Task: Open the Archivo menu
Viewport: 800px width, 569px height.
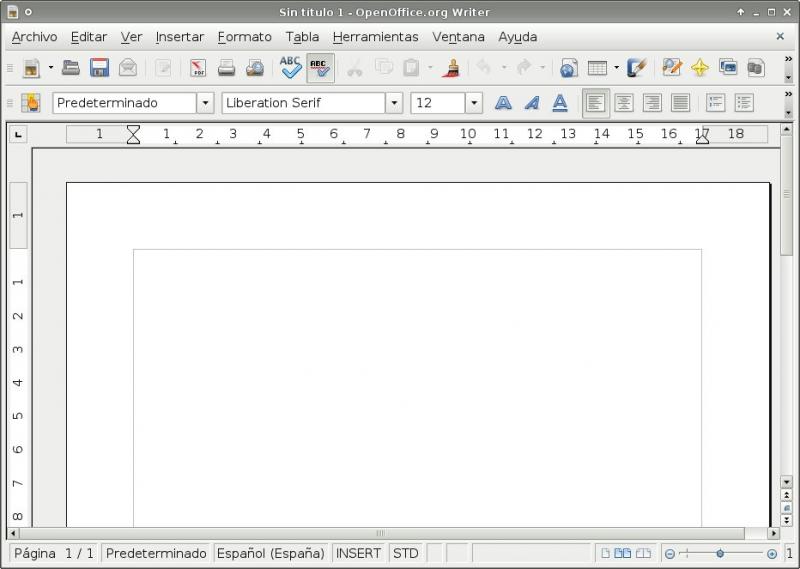Action: pos(34,37)
